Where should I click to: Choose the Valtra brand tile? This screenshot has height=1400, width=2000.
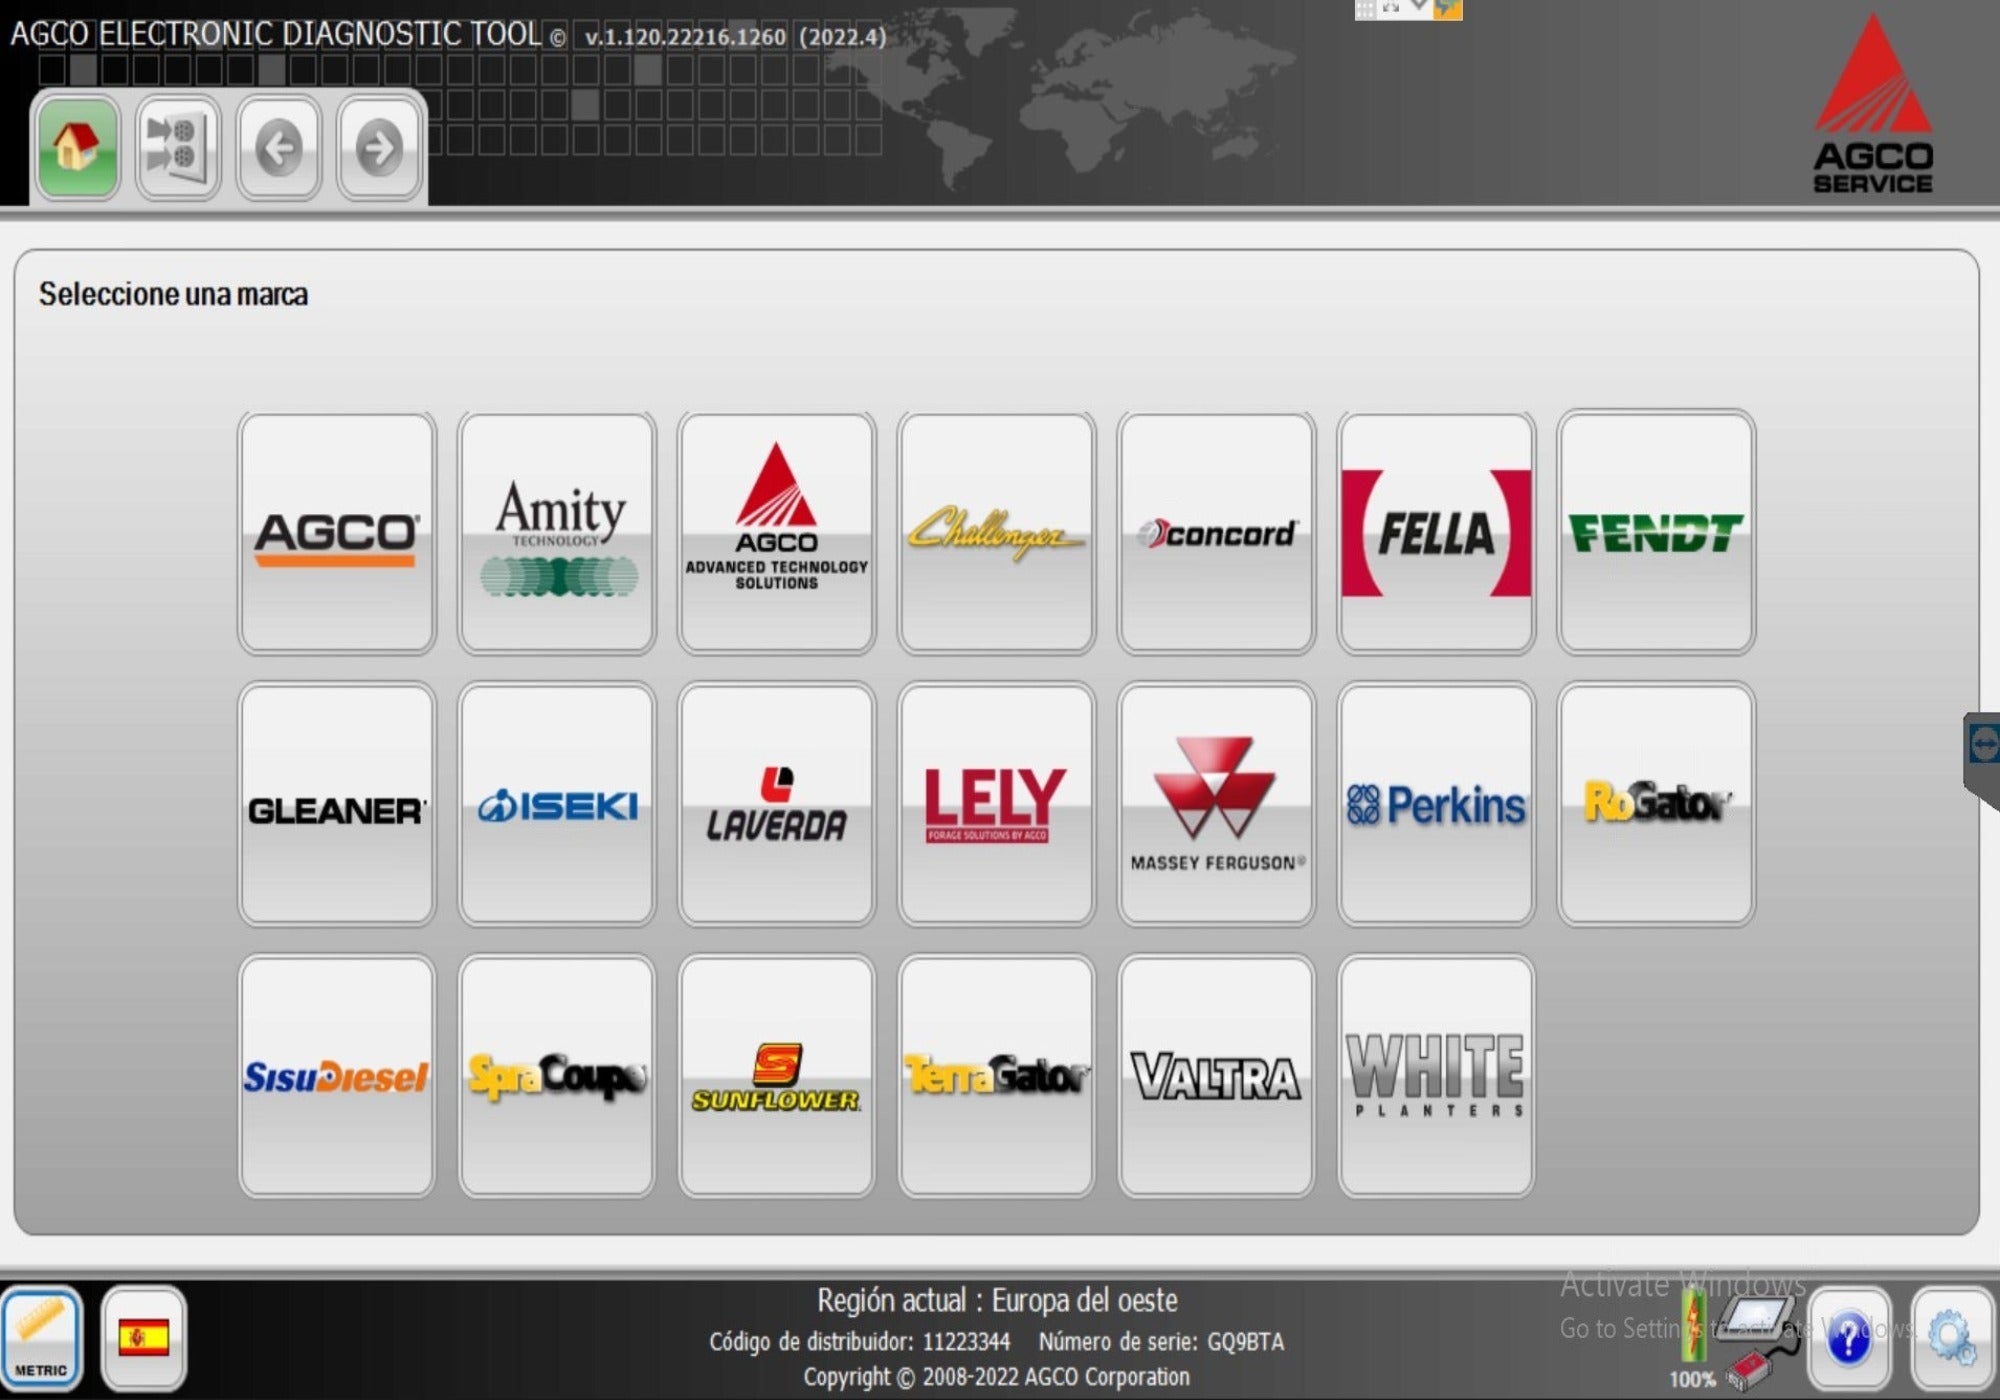click(1216, 1076)
